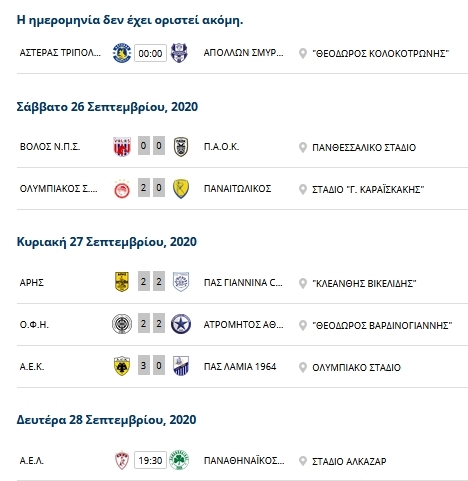Select the P.A.O.K. team crest
Image resolution: width=468 pixels, height=481 pixels.
(x=181, y=147)
